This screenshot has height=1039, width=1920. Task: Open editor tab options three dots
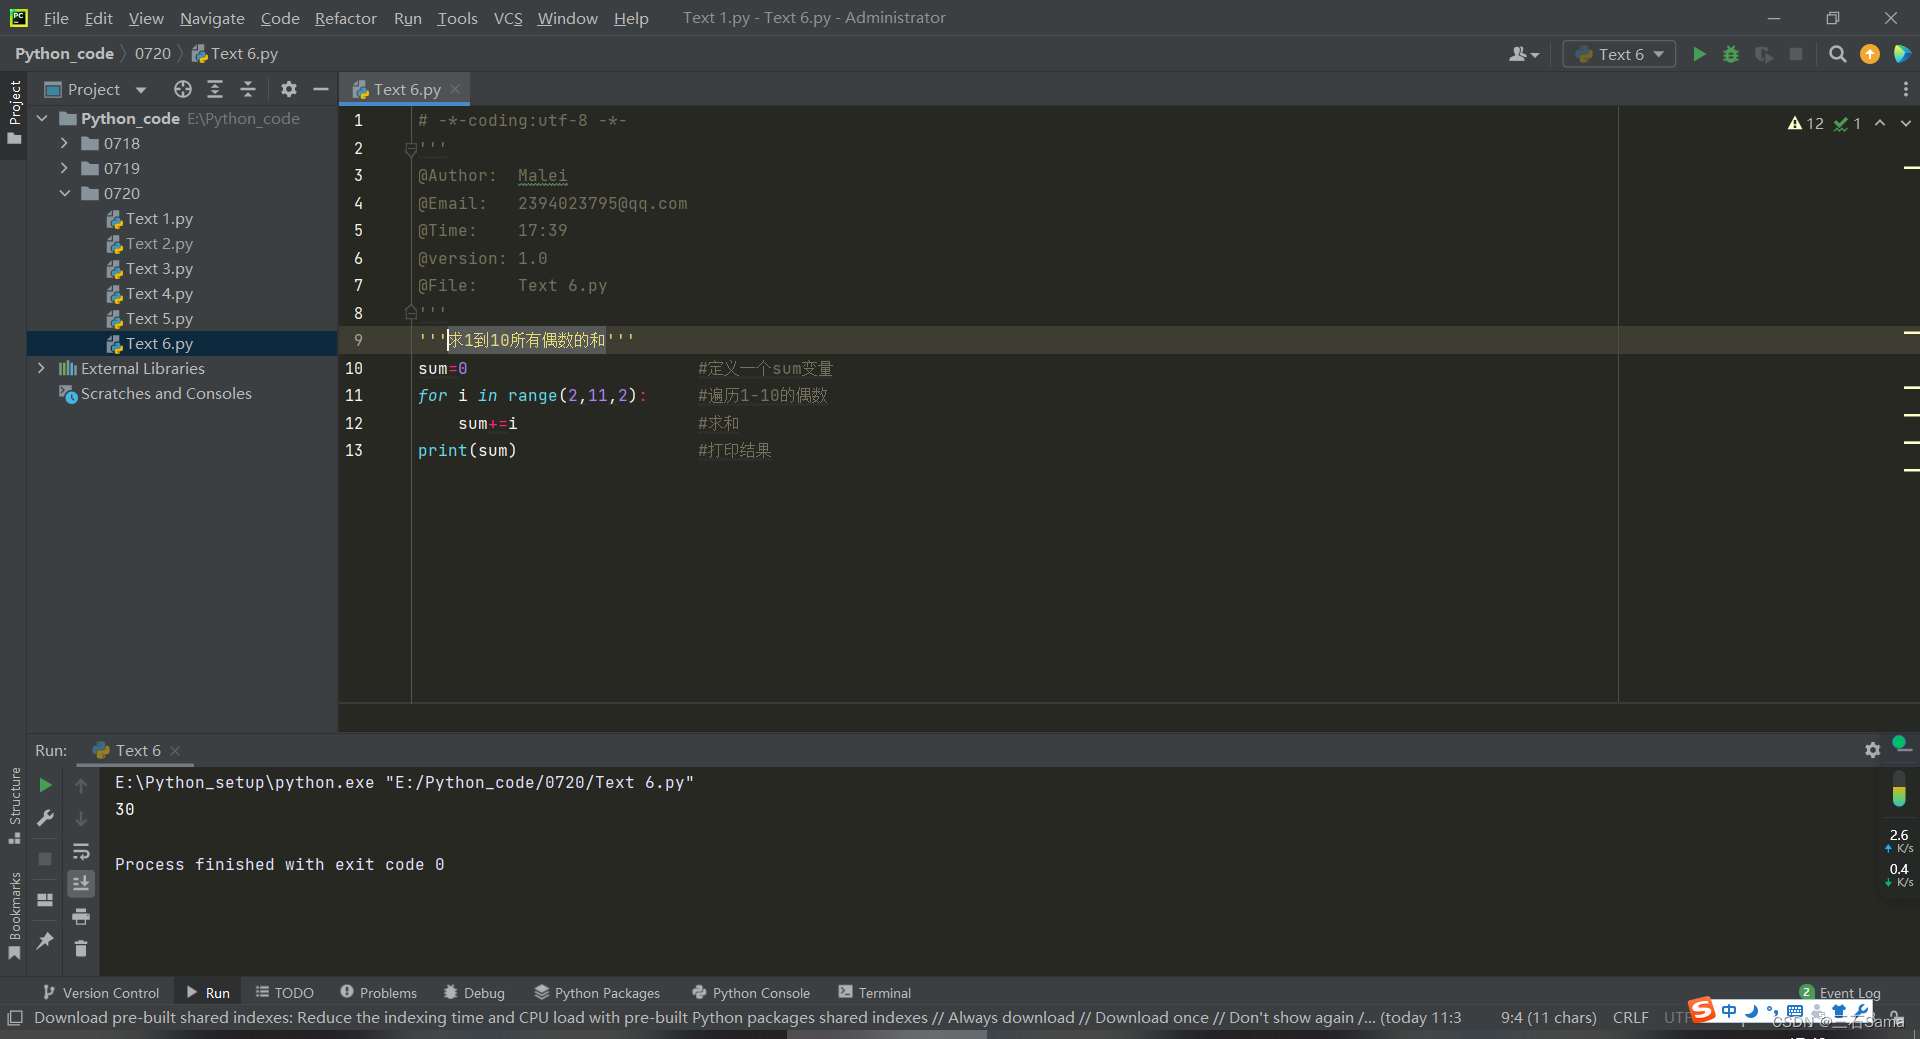pyautogui.click(x=1905, y=89)
